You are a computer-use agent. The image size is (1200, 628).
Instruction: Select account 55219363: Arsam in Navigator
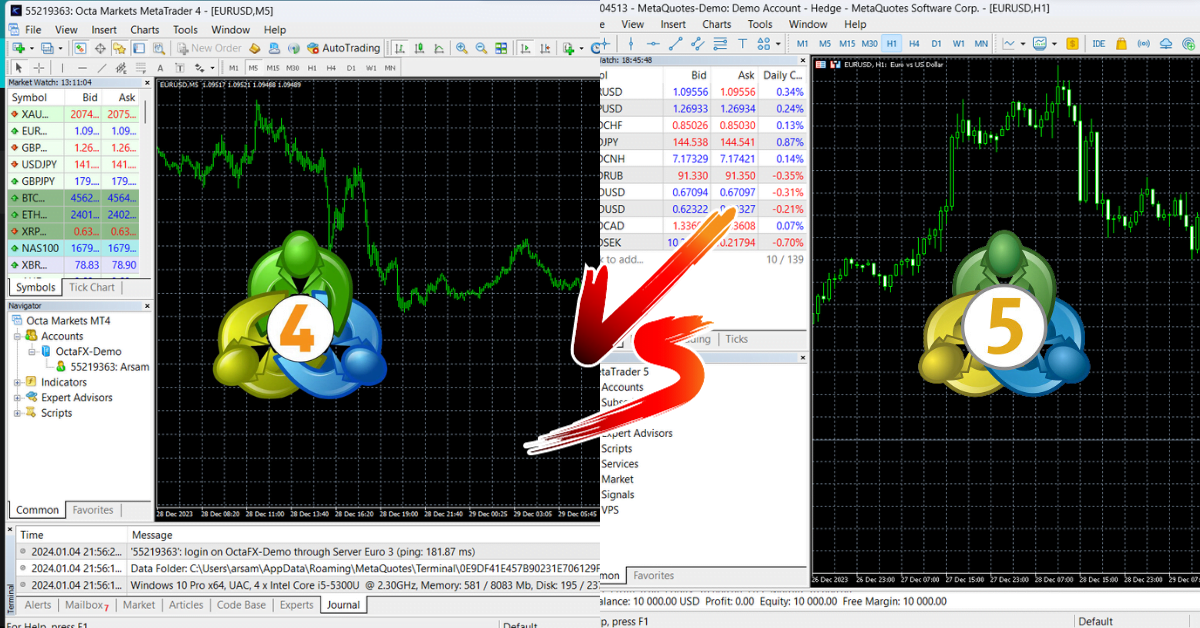[110, 367]
